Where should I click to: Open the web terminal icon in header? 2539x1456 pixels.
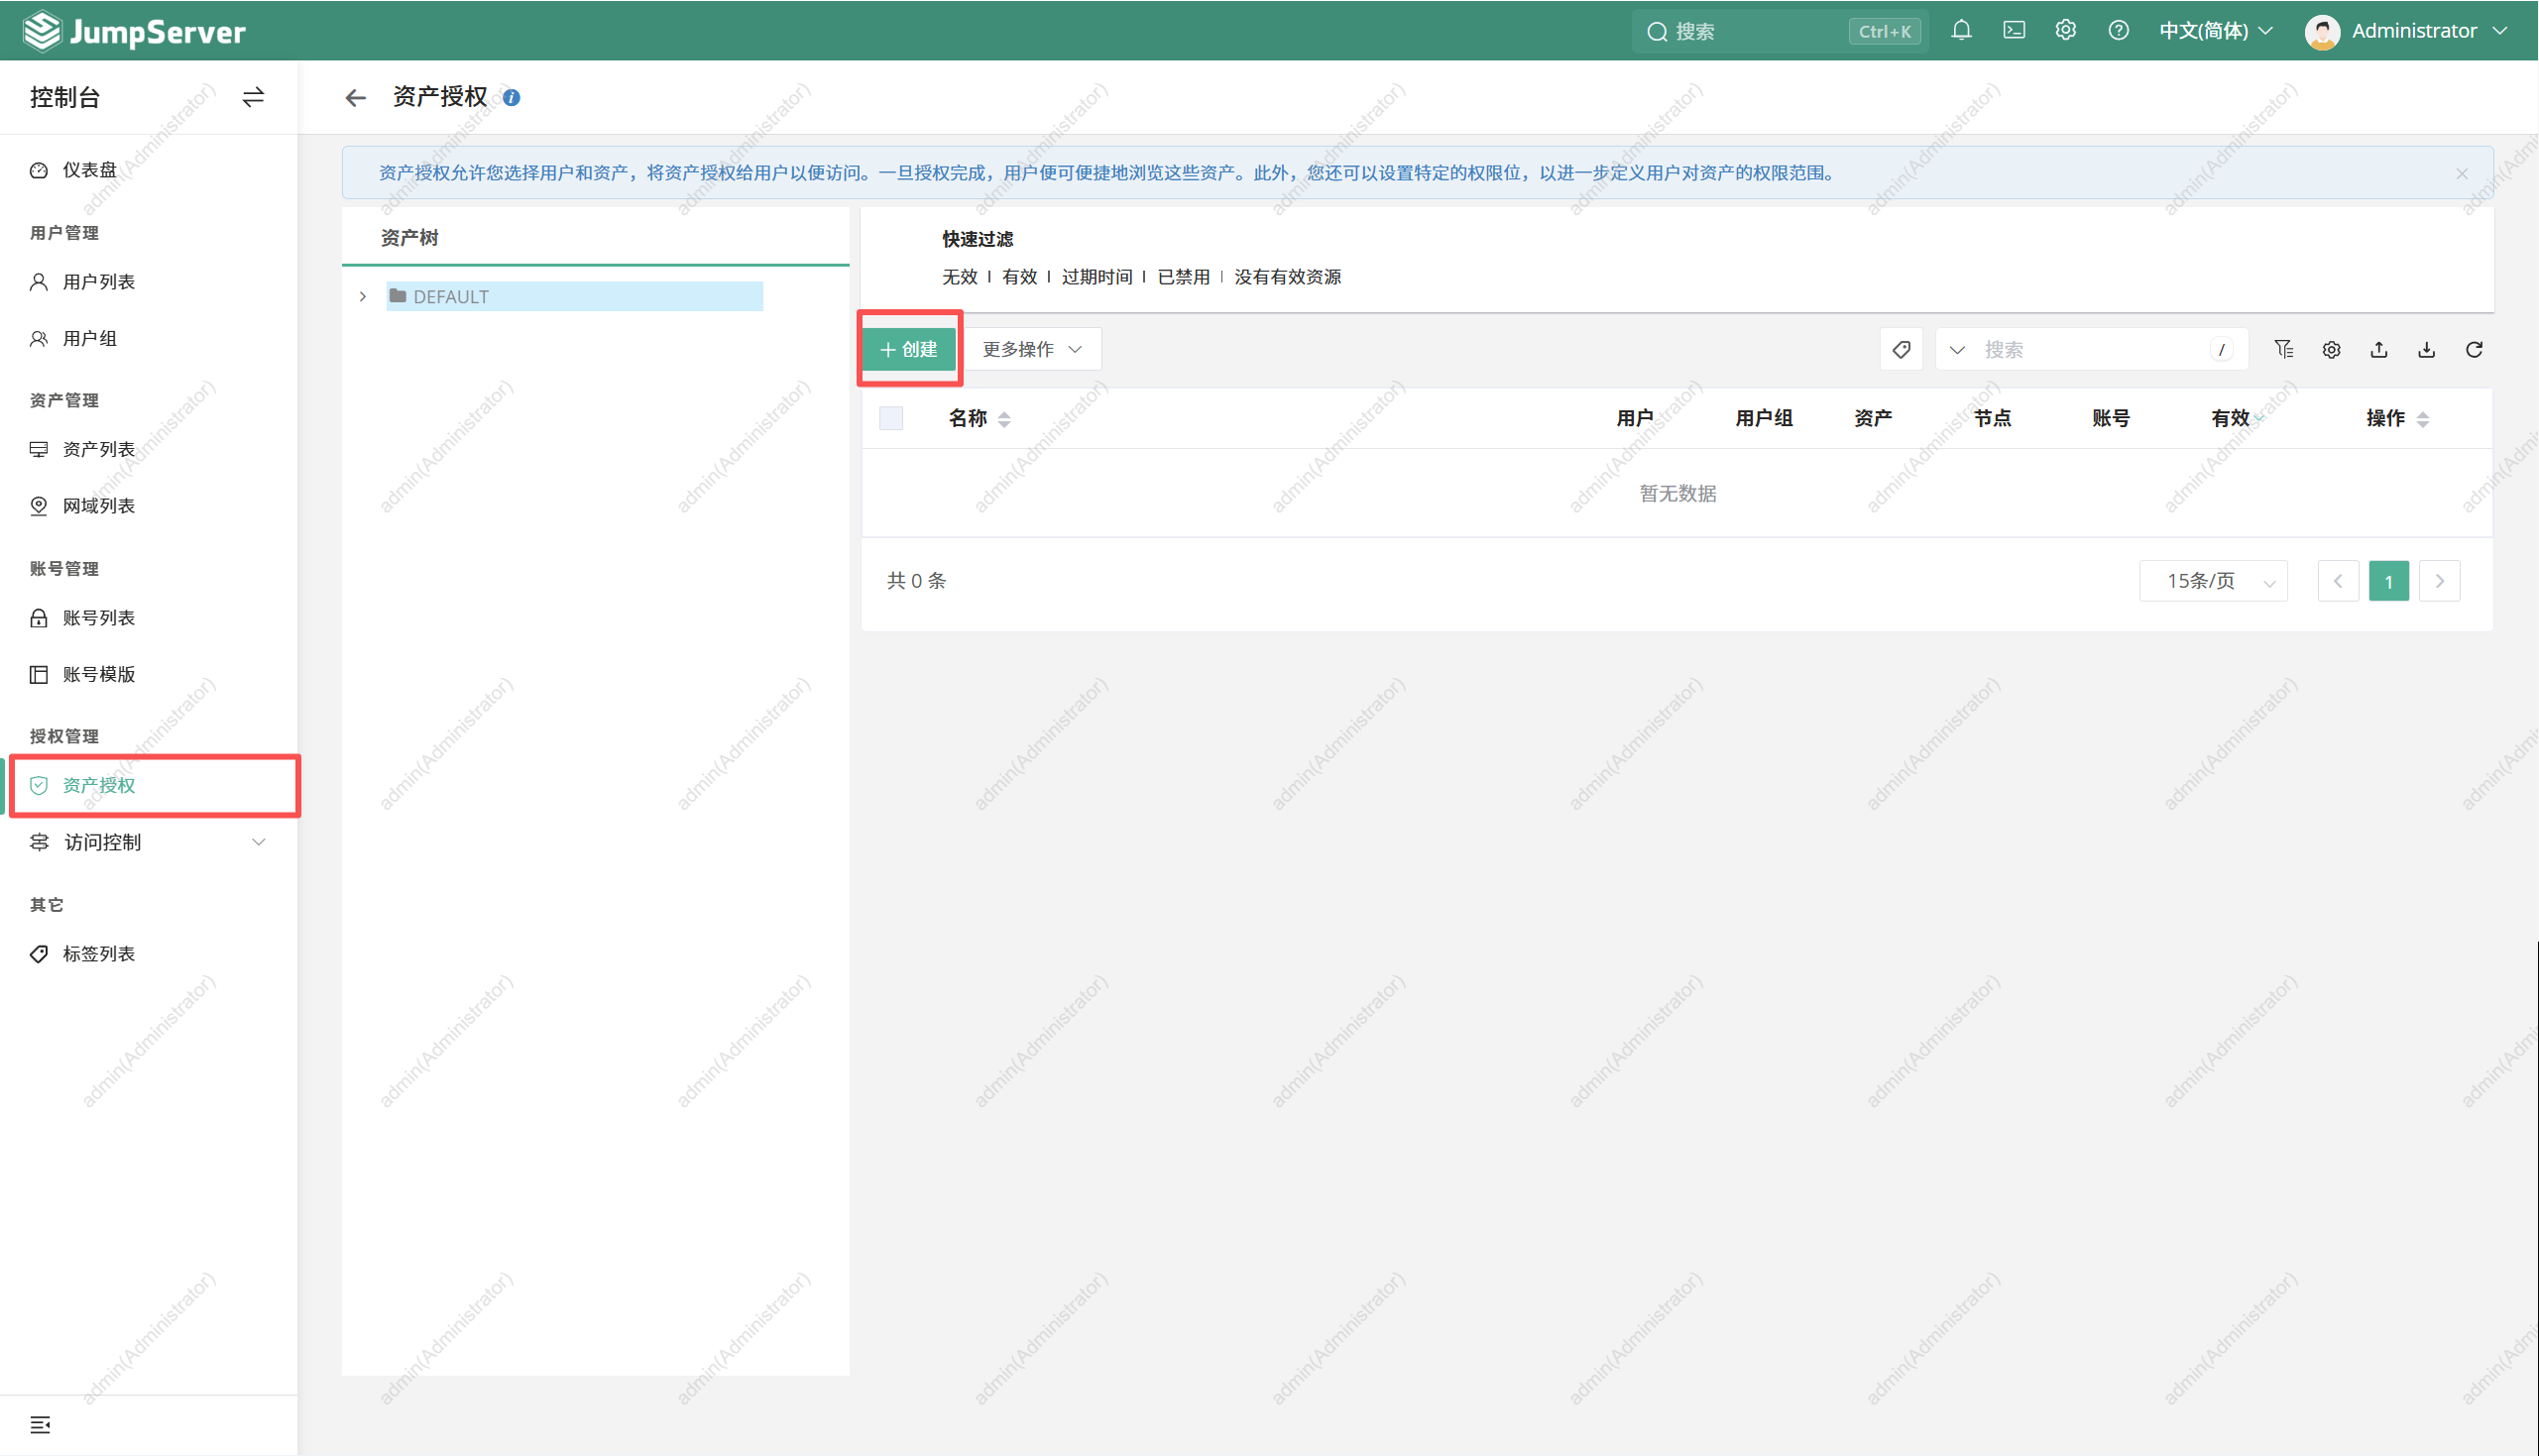2013,31
